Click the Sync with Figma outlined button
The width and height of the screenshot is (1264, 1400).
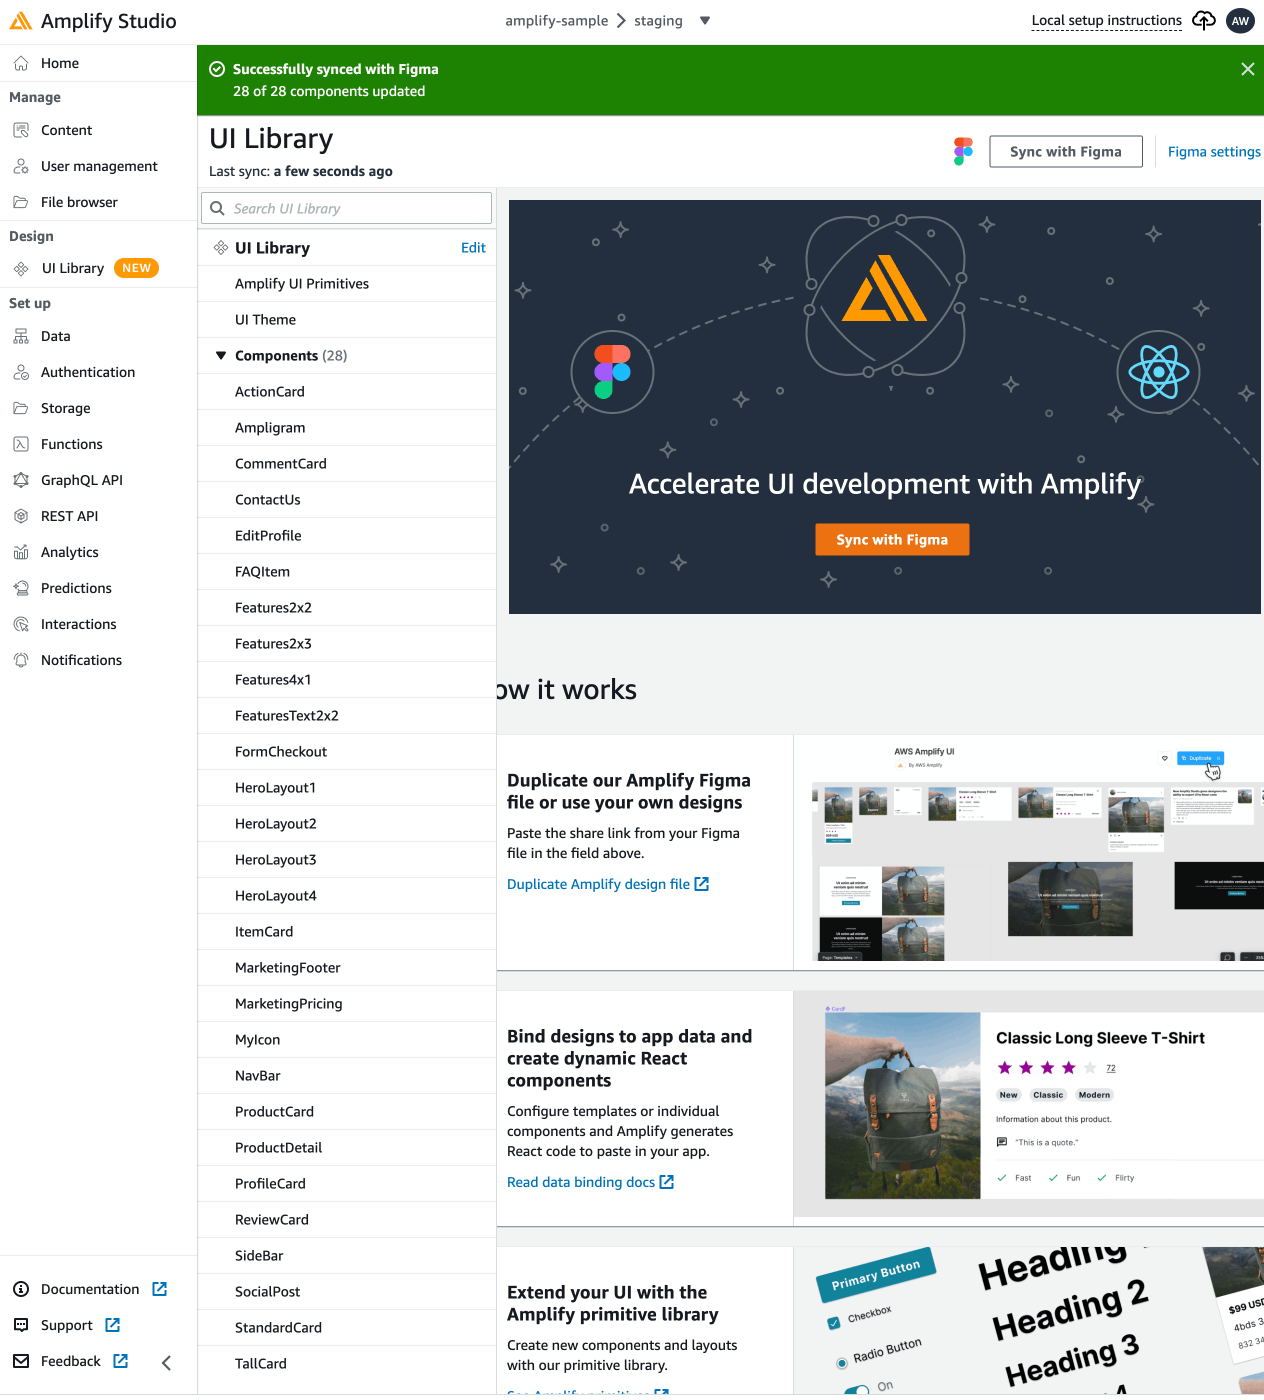pos(1066,151)
